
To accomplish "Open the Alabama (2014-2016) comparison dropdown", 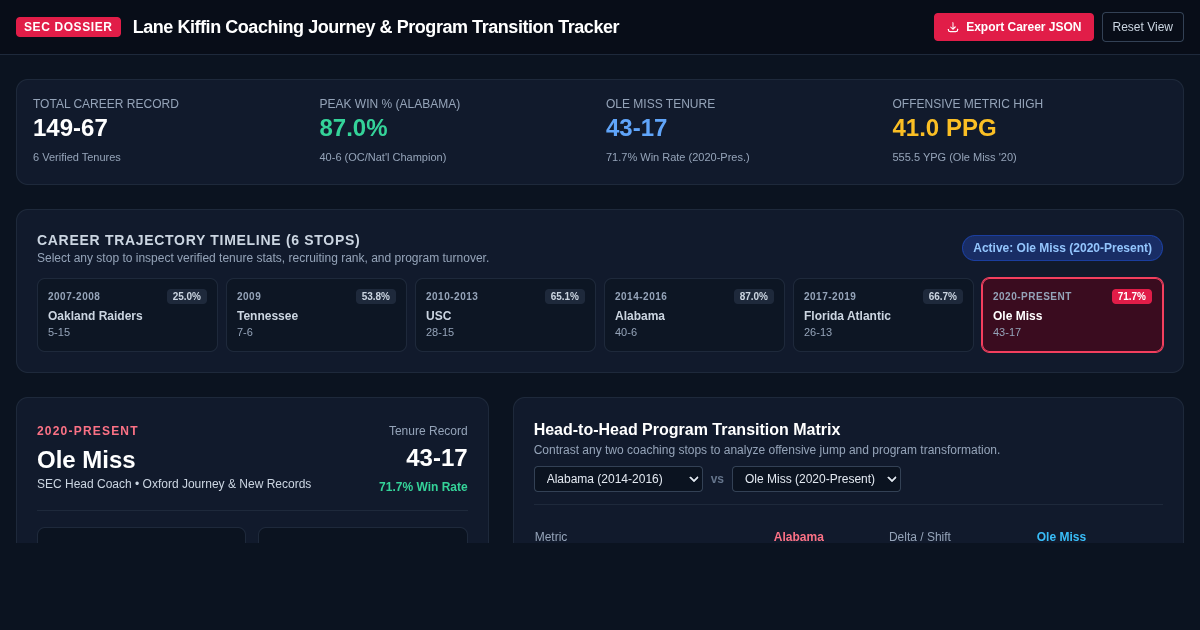I will coord(618,479).
